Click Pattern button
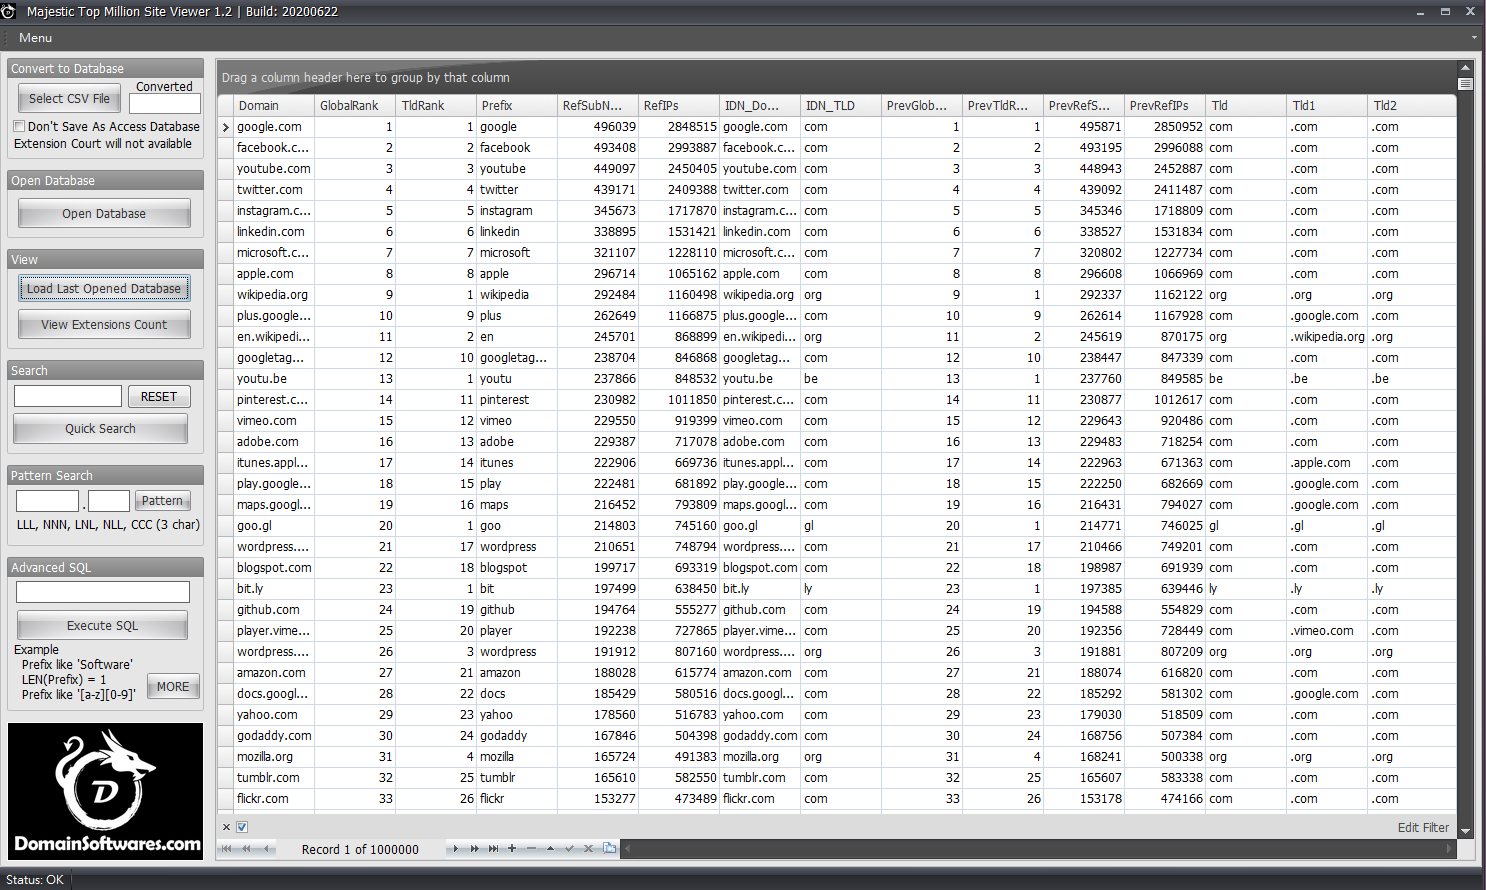The height and width of the screenshot is (890, 1486). (162, 501)
